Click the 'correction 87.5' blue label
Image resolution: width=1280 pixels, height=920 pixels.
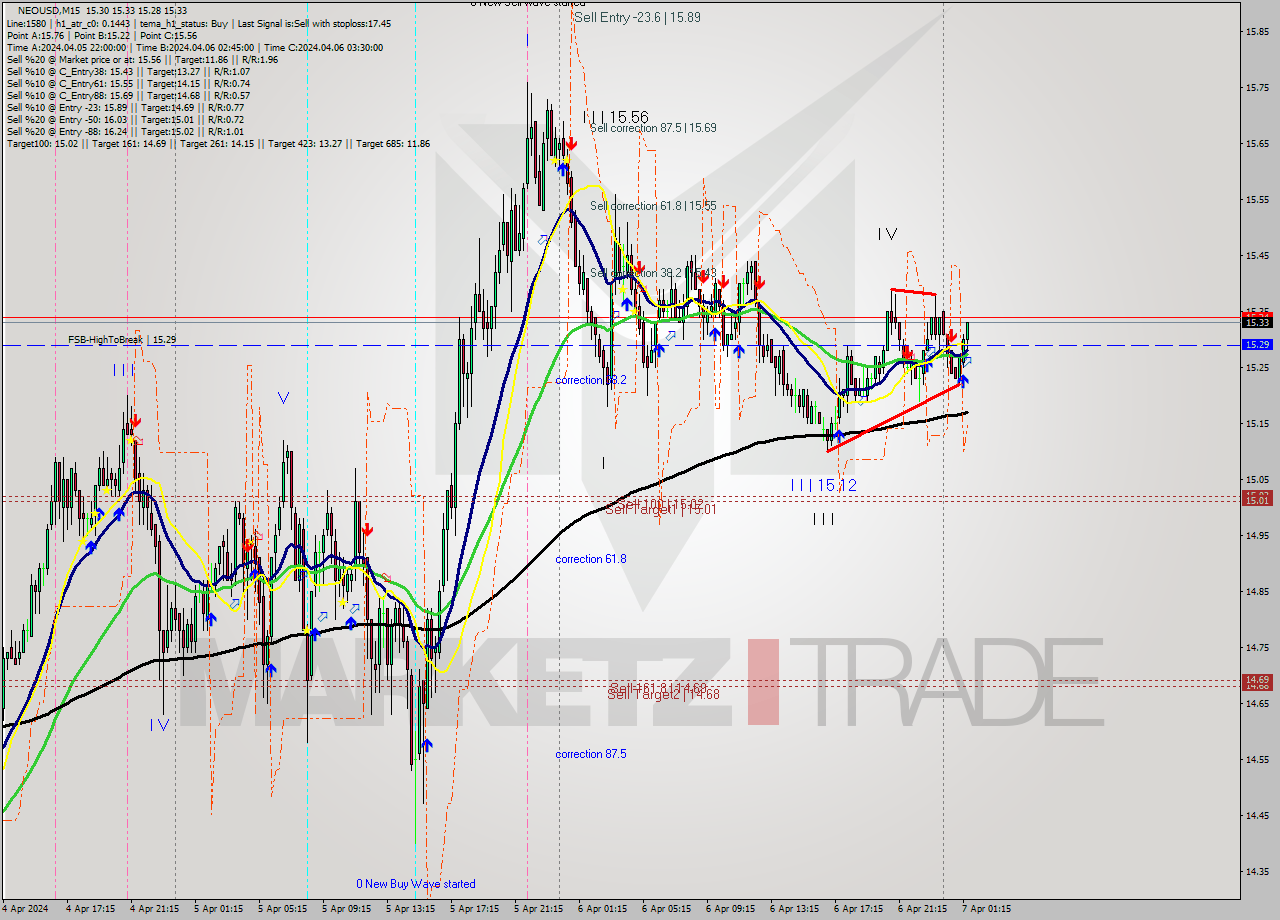591,754
